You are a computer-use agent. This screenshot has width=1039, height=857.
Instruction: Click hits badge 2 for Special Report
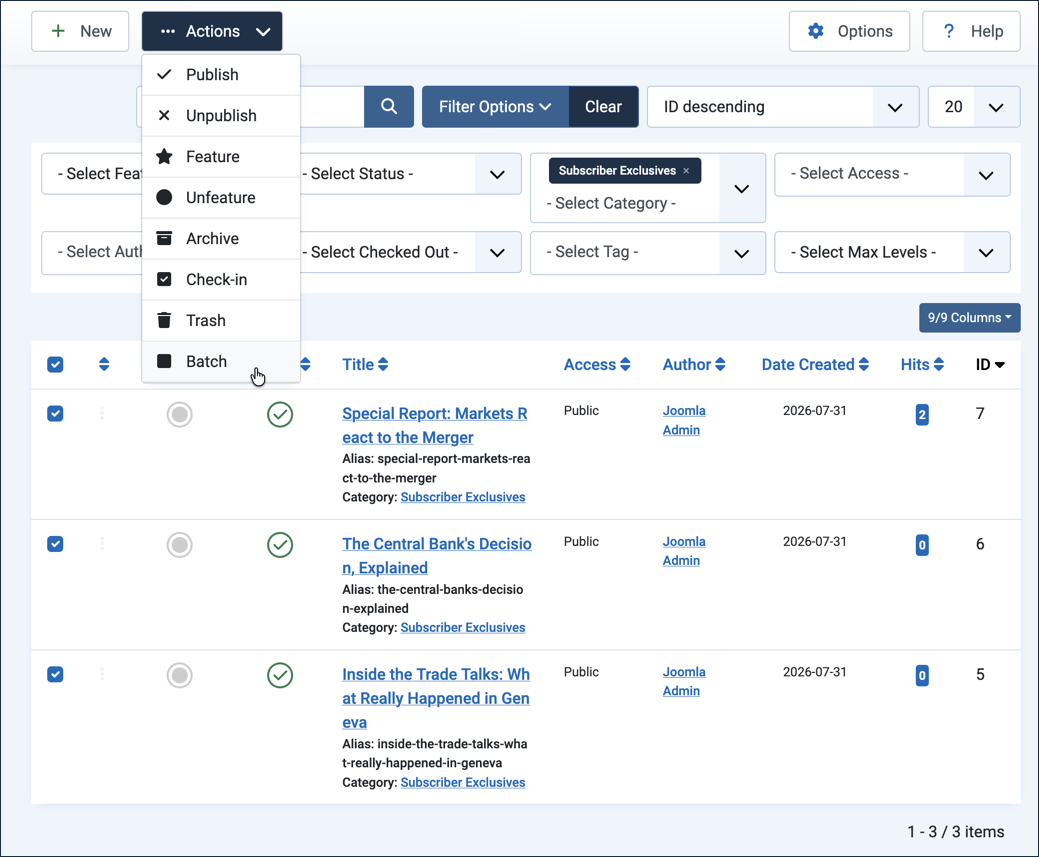[921, 415]
